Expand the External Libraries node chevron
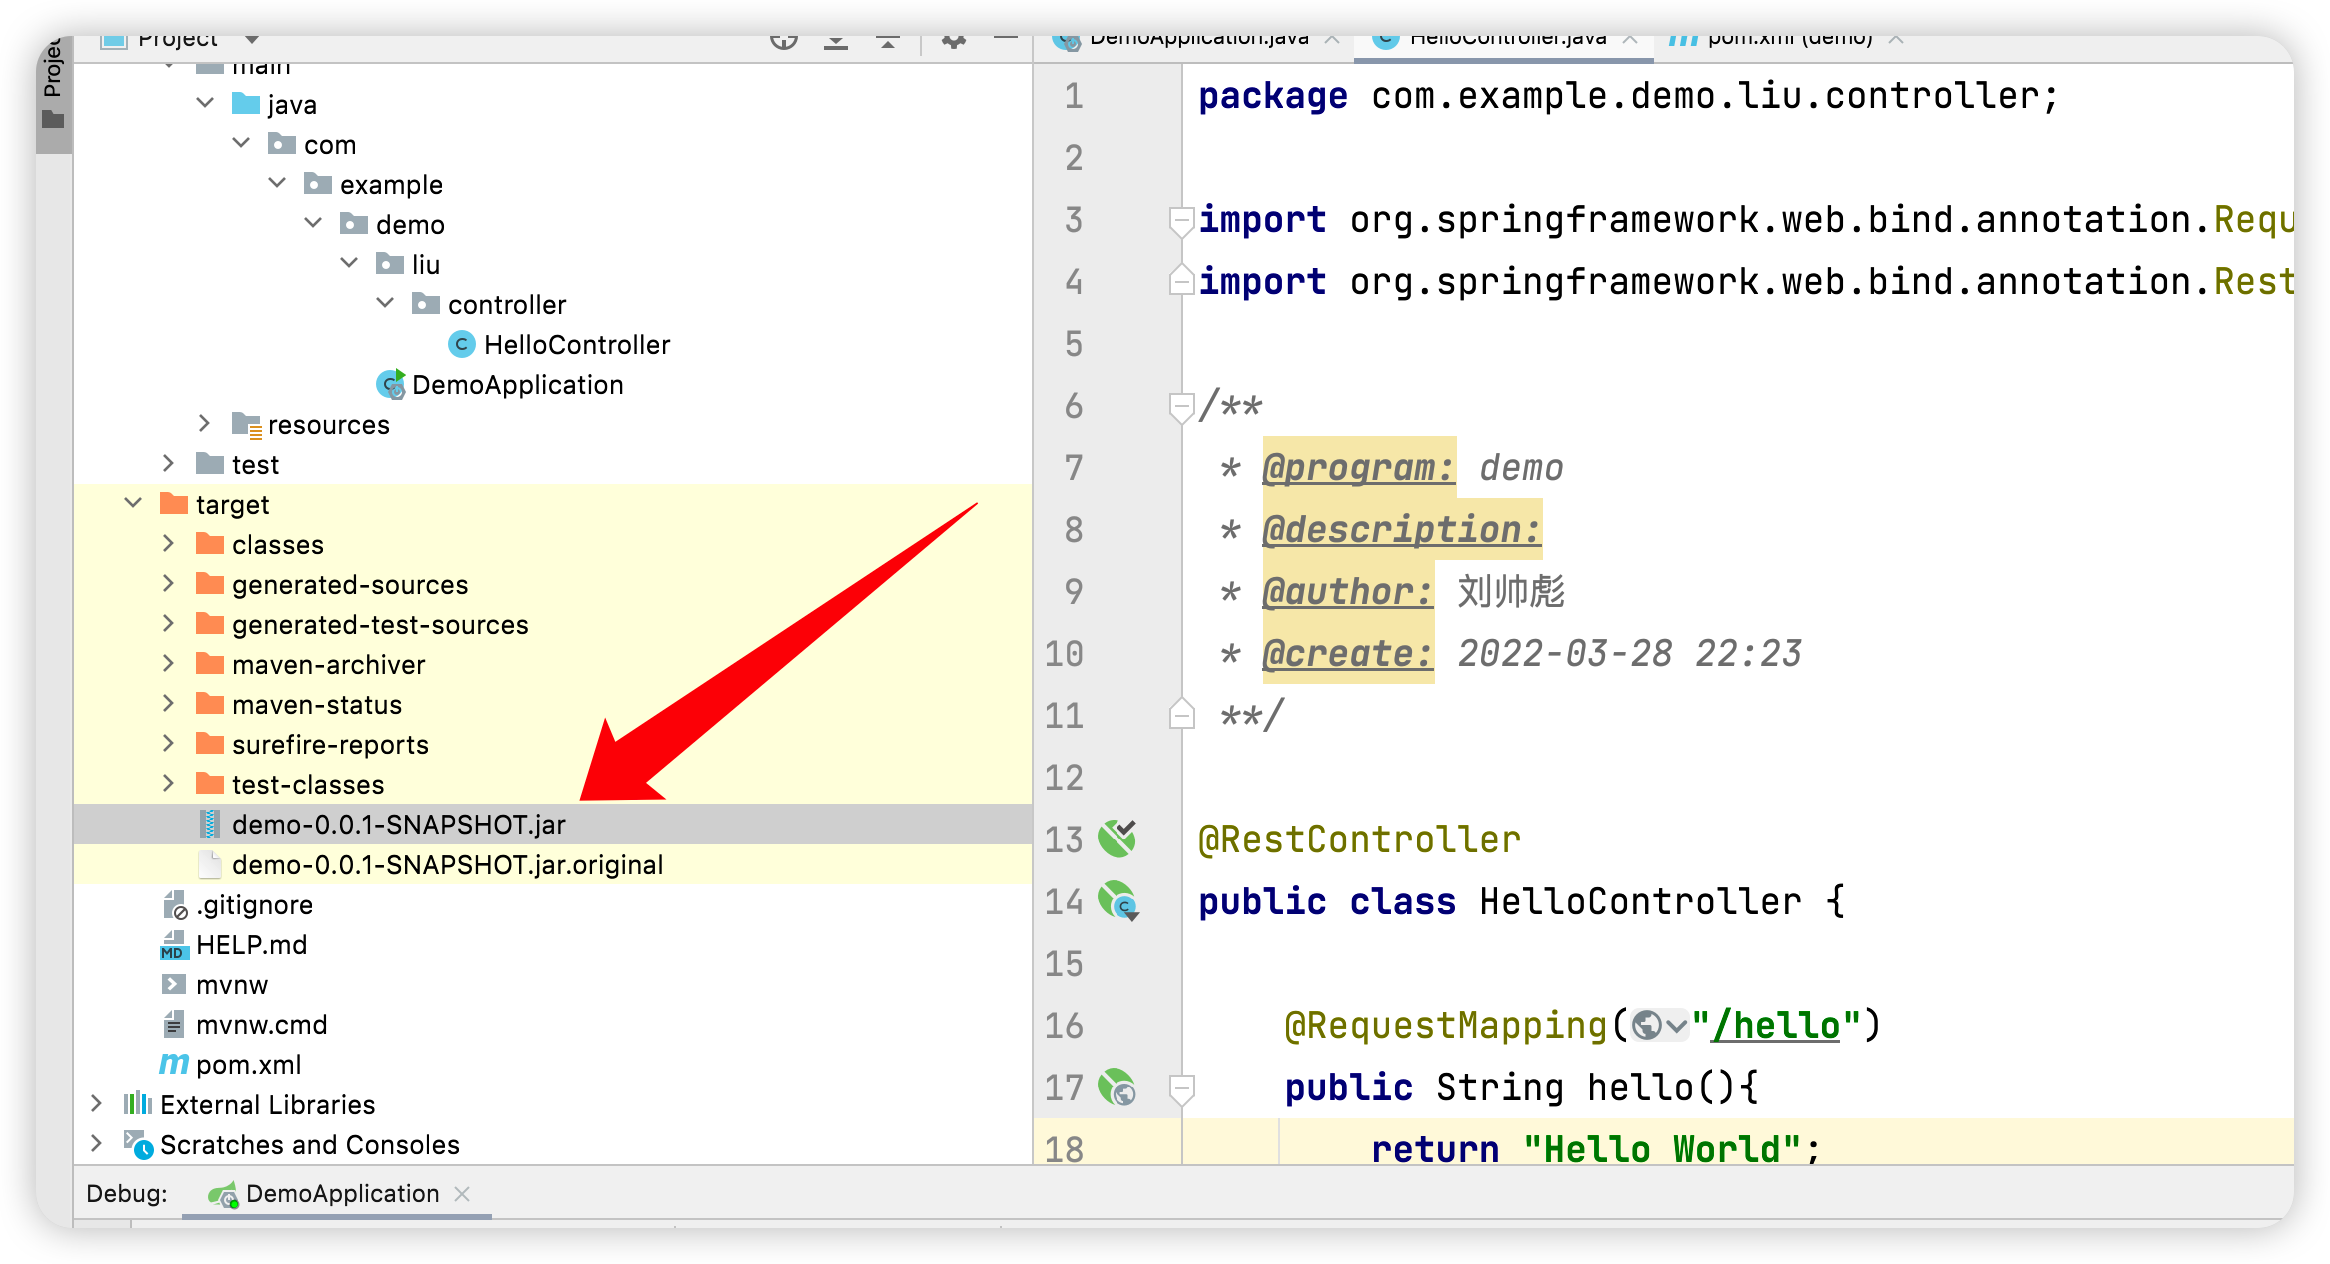 97,1103
